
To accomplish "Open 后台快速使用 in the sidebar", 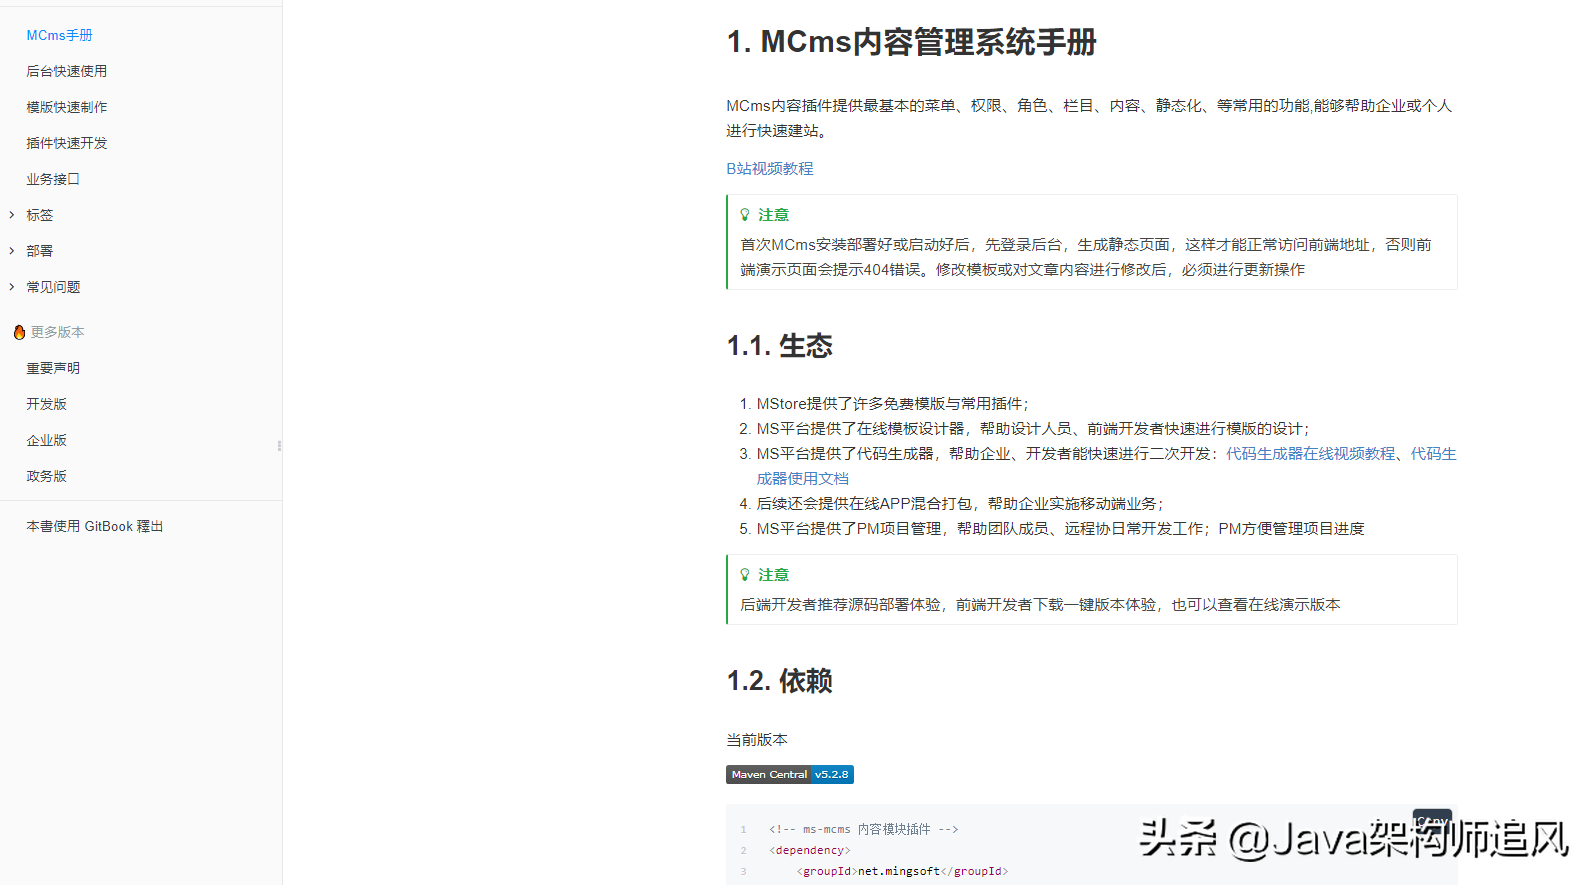I will coord(66,71).
